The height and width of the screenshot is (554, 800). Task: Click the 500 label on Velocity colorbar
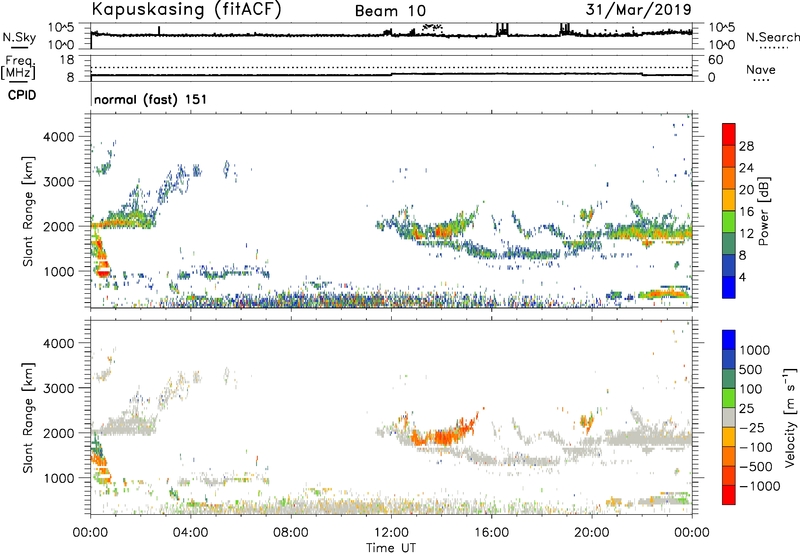click(x=751, y=369)
